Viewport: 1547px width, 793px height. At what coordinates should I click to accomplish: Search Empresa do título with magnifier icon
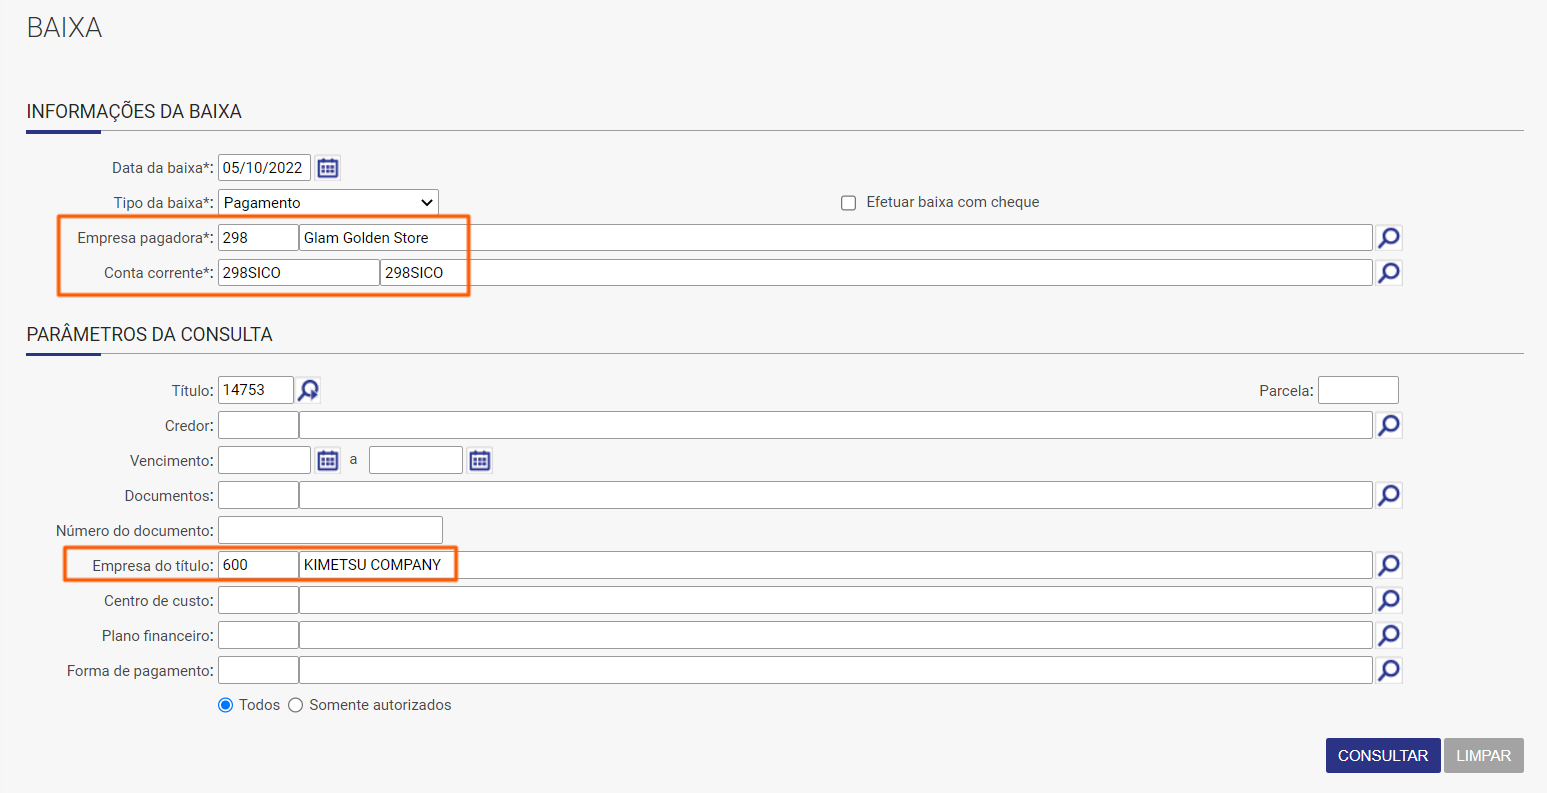click(1389, 565)
